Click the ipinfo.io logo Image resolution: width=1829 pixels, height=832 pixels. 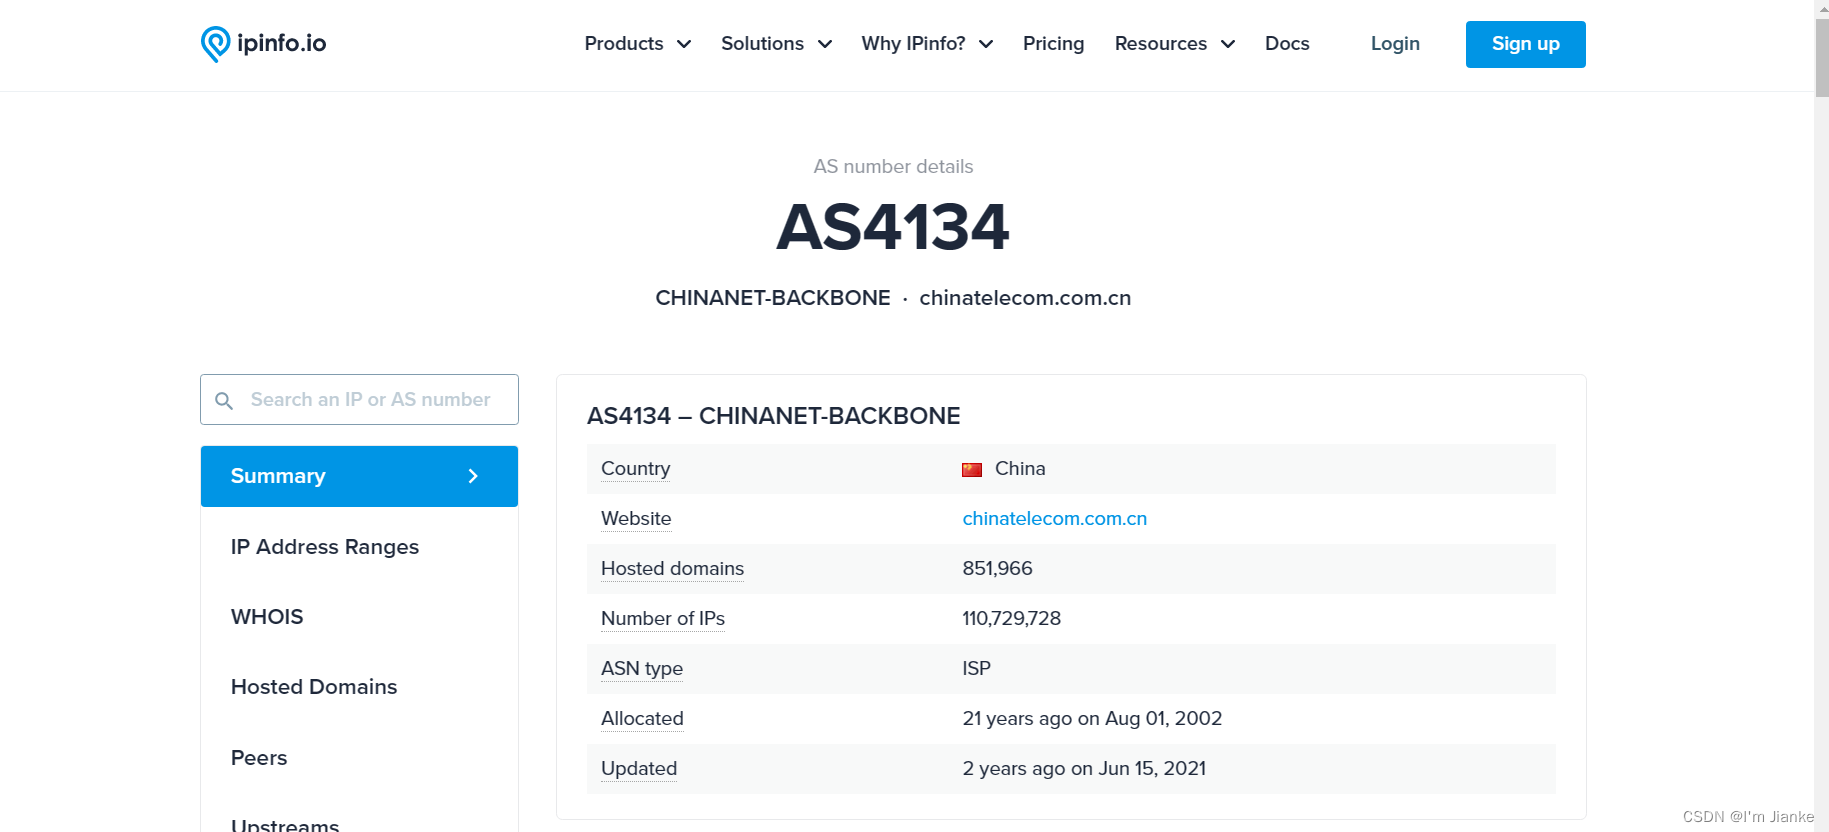[263, 44]
